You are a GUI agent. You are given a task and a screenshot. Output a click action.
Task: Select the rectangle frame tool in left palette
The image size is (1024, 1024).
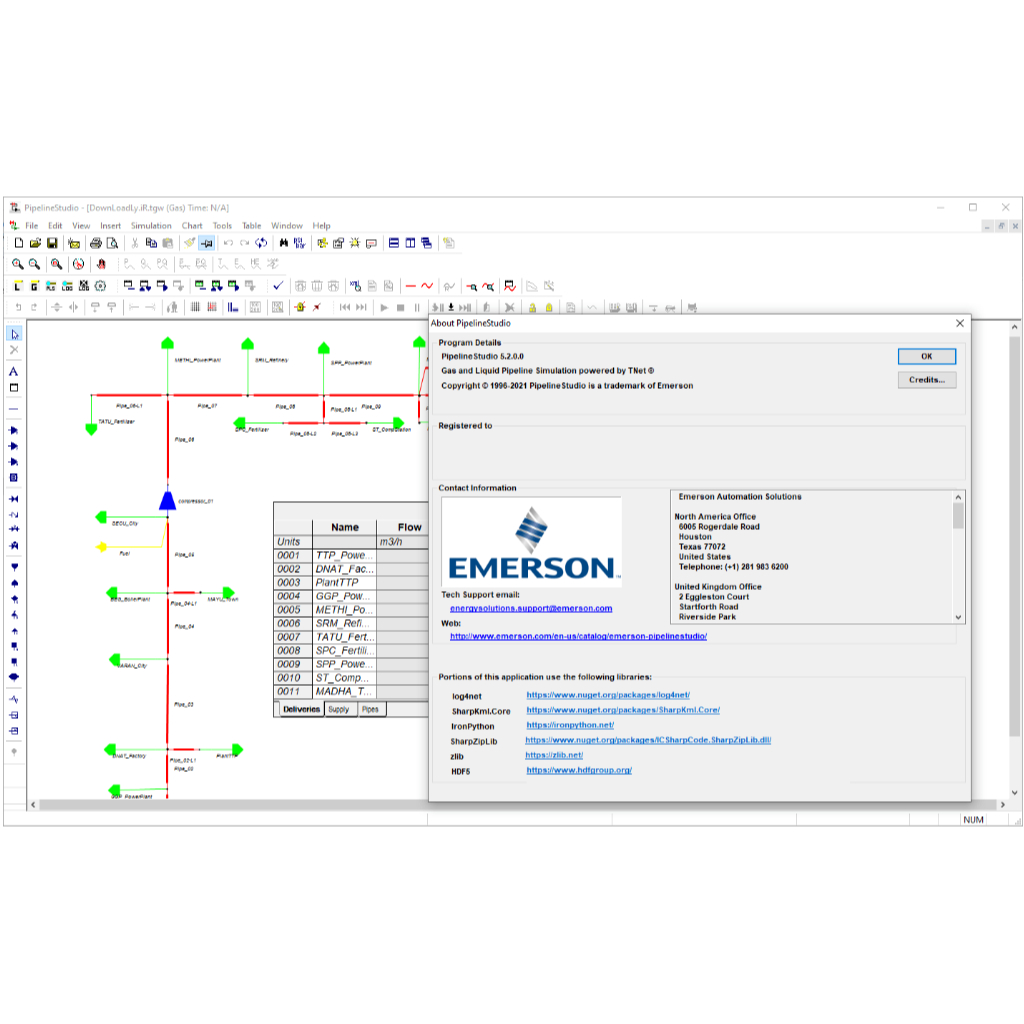[14, 387]
